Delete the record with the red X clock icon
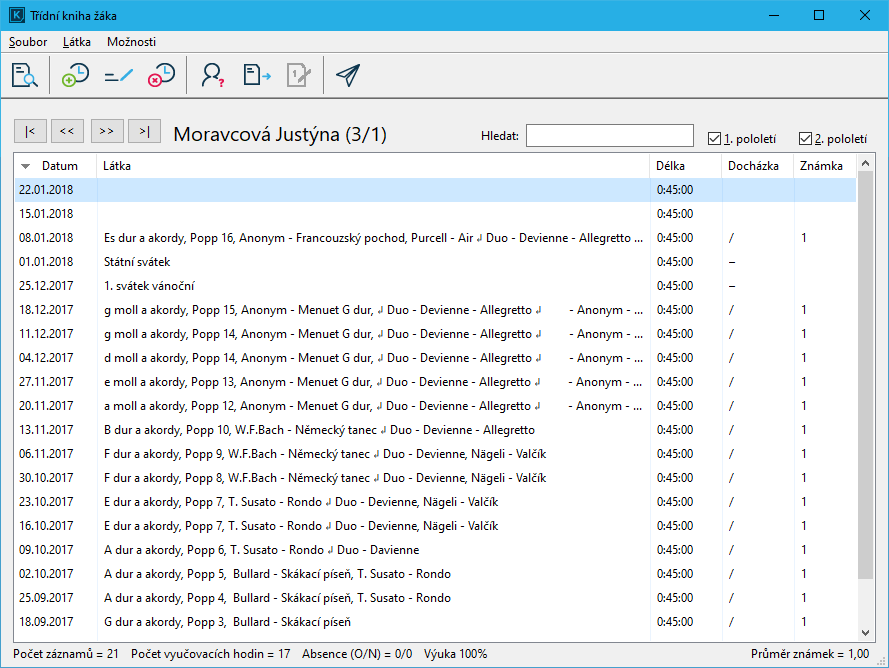The image size is (889, 668). click(161, 76)
